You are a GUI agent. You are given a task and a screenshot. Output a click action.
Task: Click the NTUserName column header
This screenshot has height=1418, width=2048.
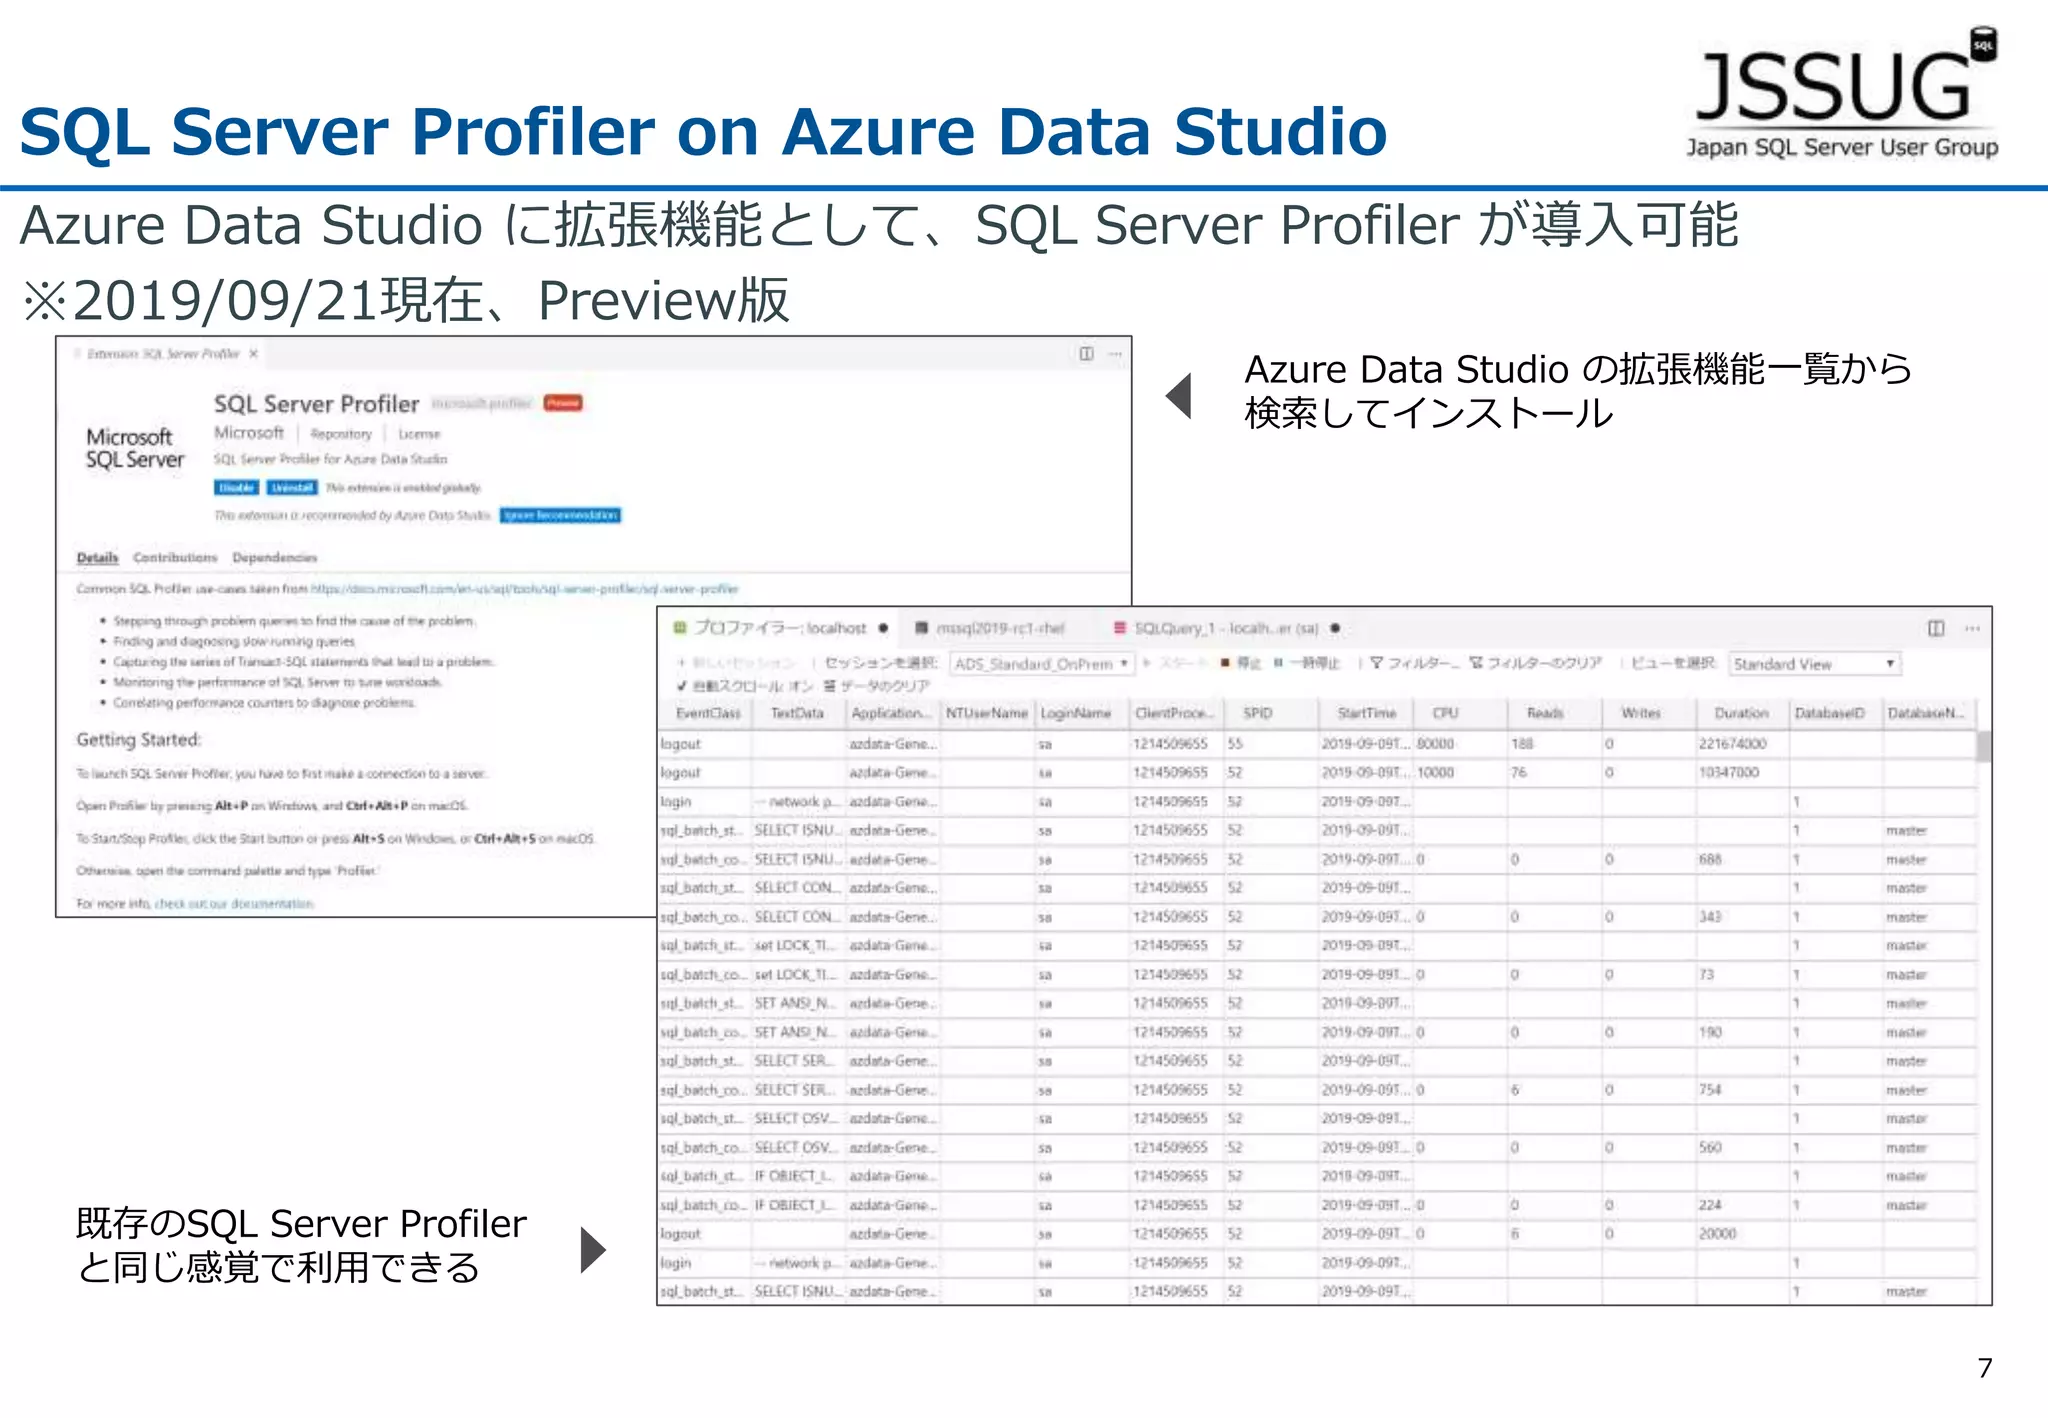[986, 713]
